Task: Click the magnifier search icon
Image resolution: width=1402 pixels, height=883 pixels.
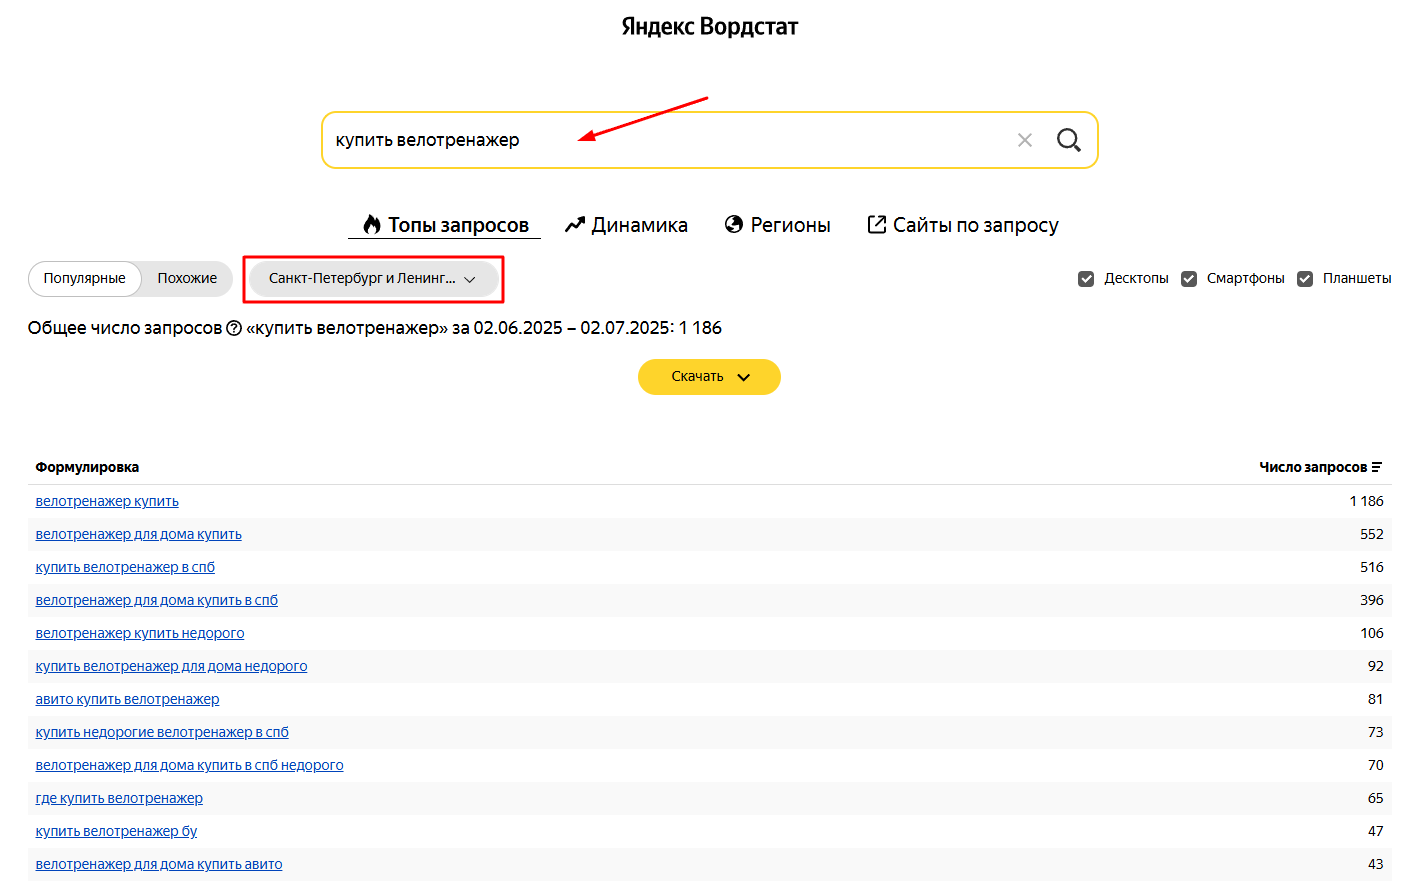Action: [x=1068, y=140]
